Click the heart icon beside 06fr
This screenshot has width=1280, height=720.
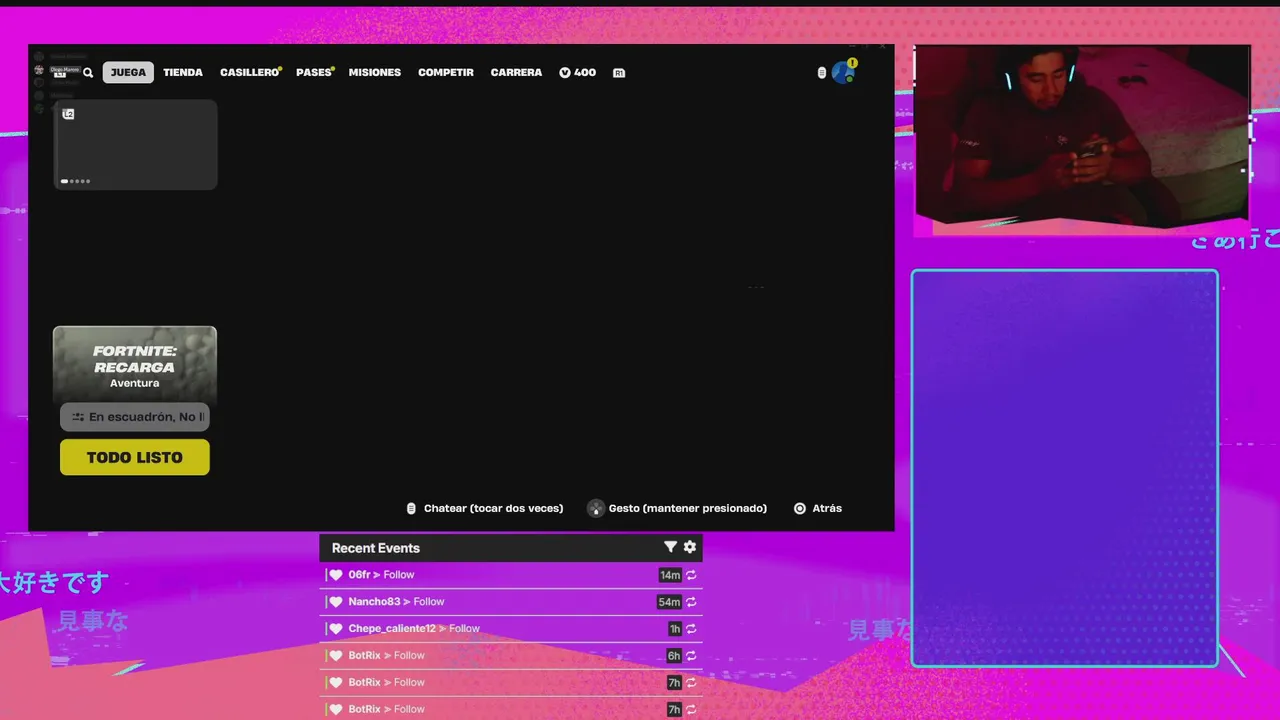point(336,575)
